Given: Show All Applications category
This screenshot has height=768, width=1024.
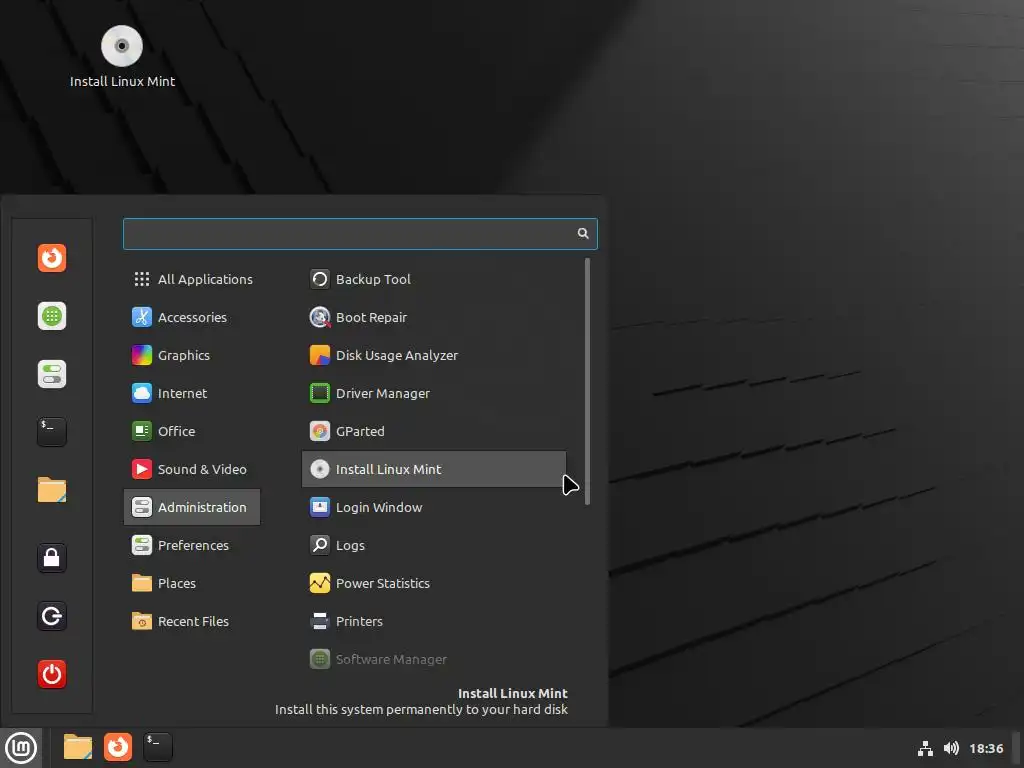Looking at the screenshot, I should (192, 280).
